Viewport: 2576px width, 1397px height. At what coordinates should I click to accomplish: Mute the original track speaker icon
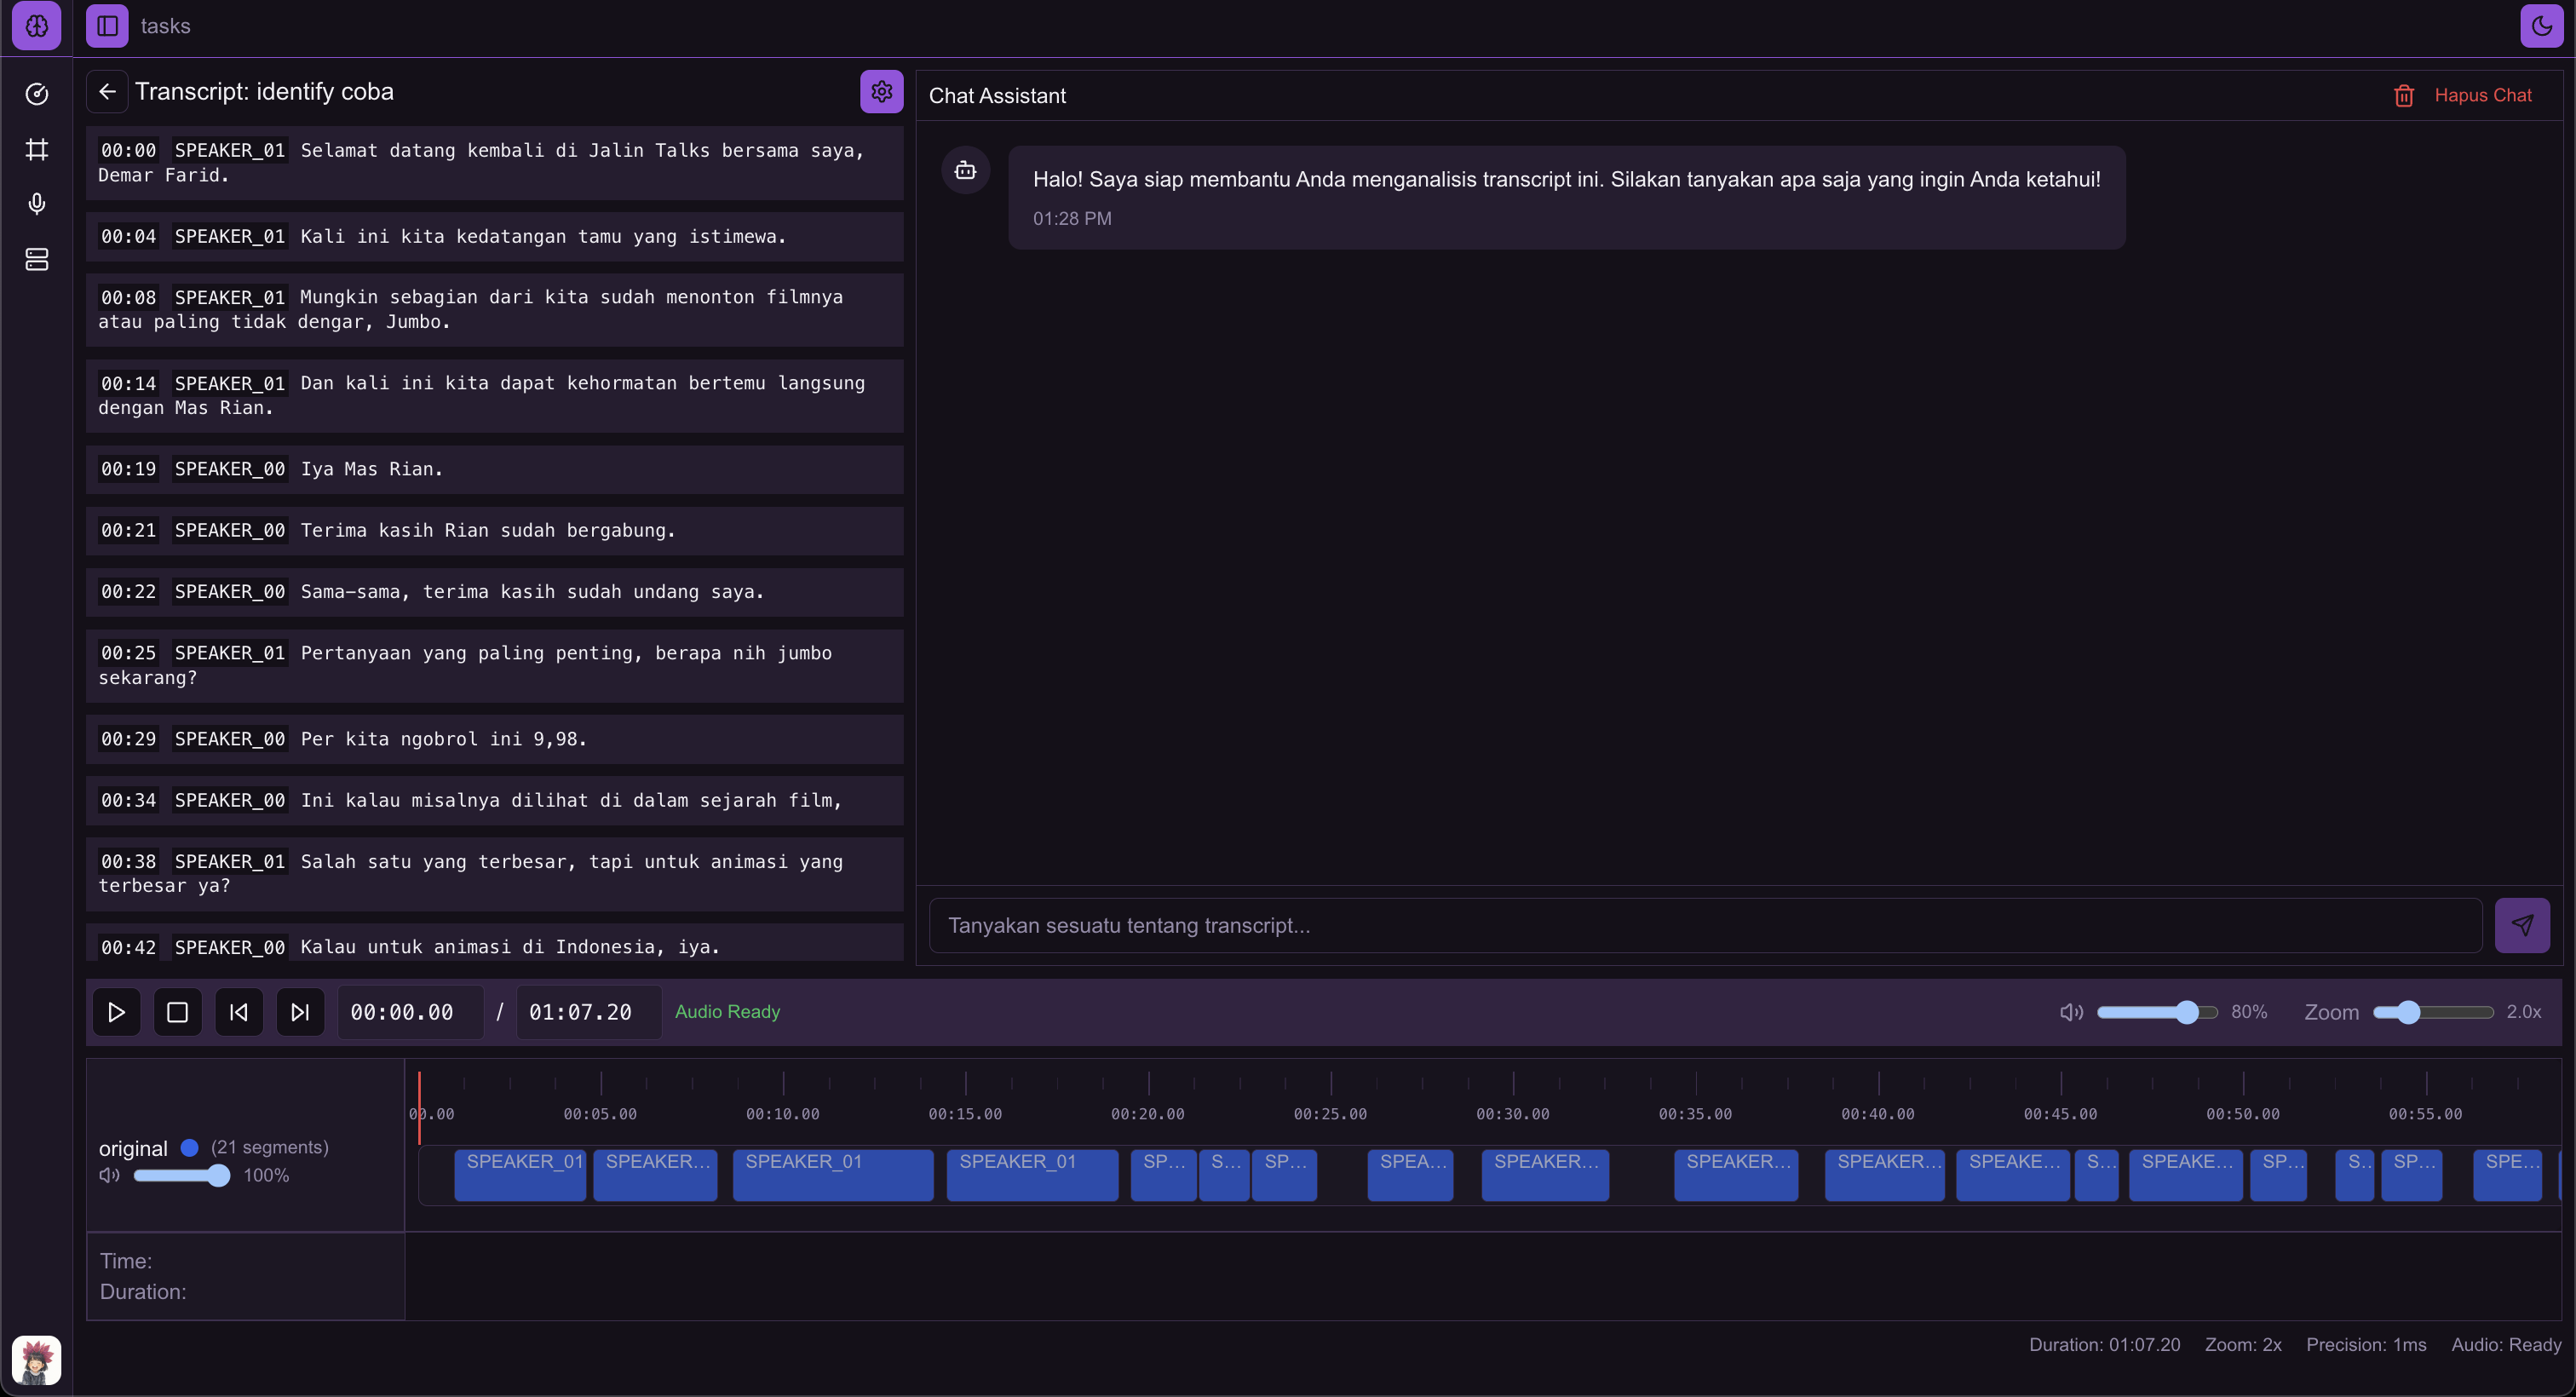tap(109, 1176)
